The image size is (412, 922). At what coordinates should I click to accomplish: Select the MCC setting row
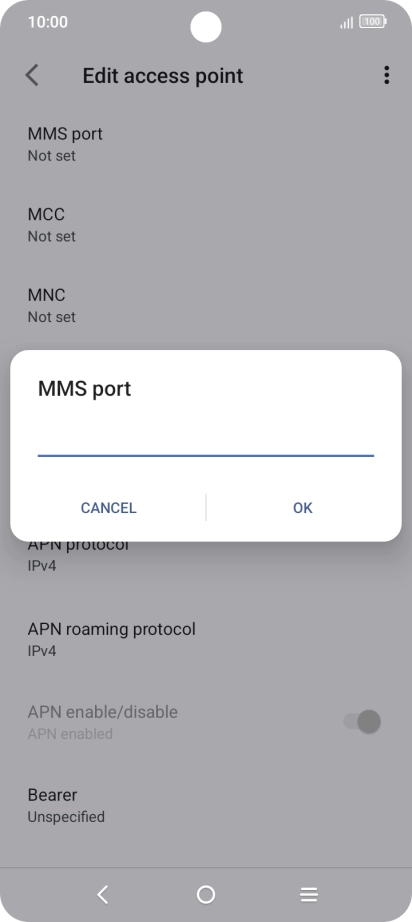(x=206, y=225)
